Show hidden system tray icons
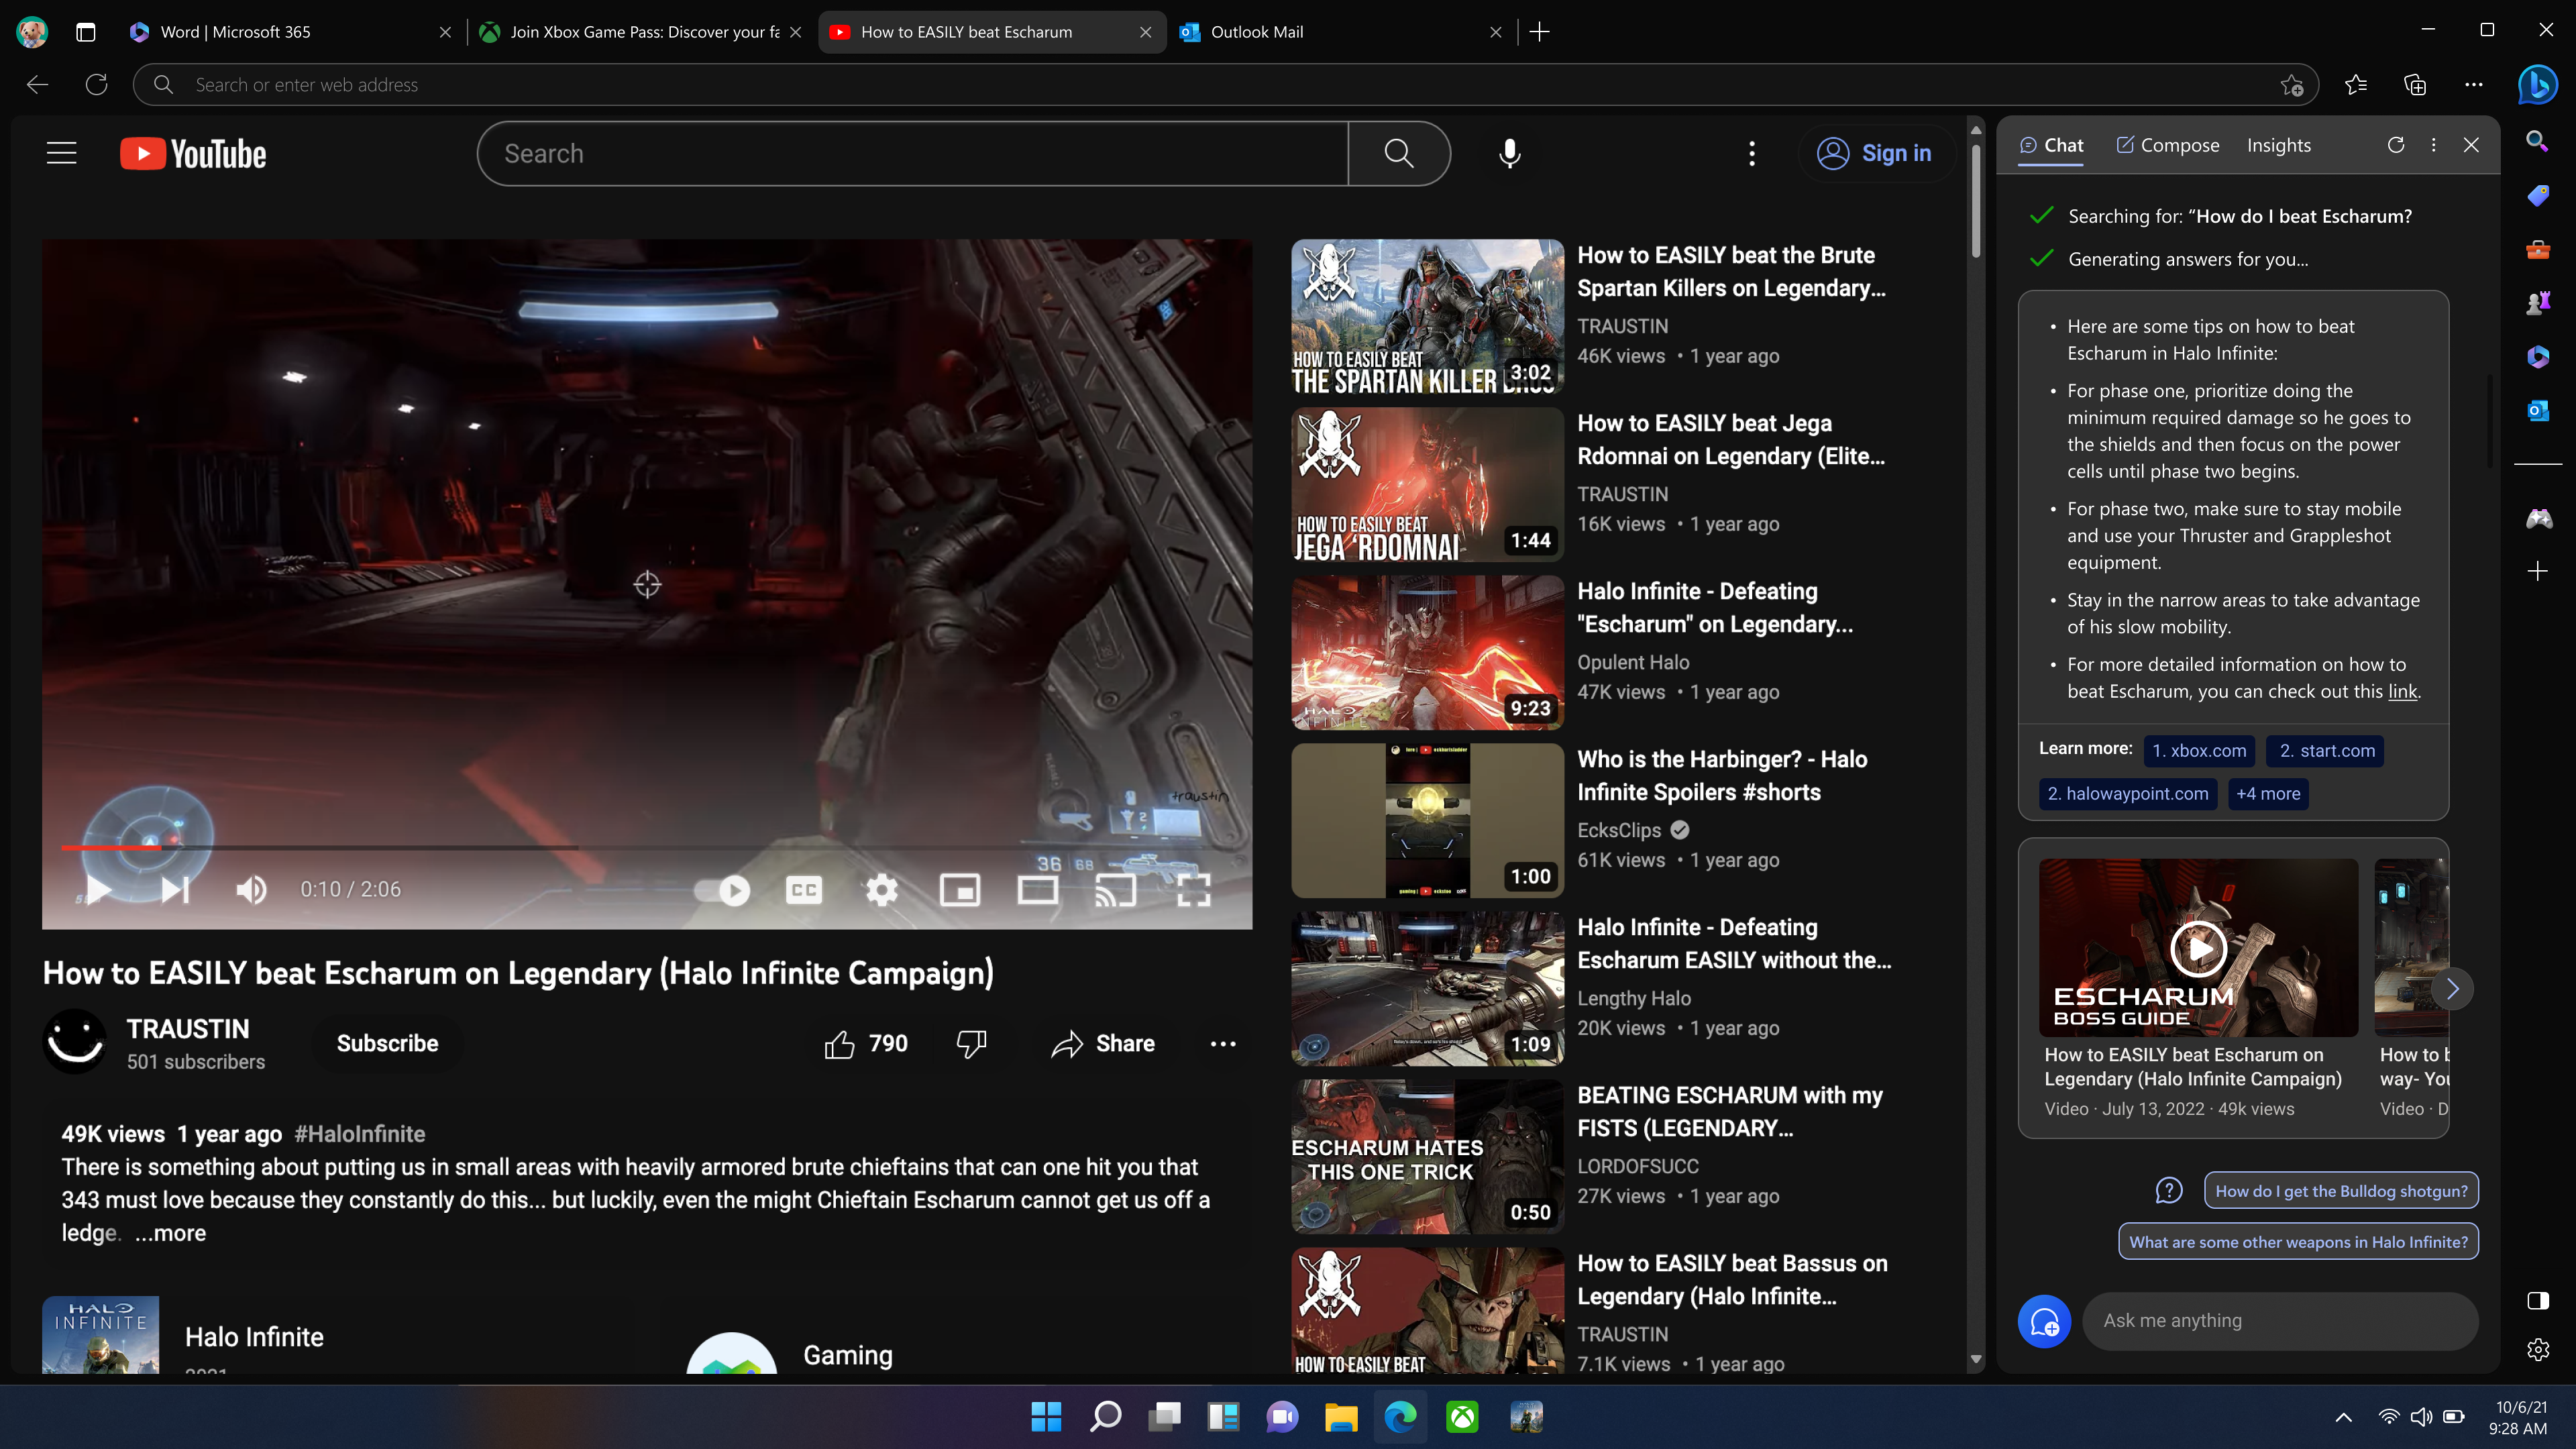 click(x=2343, y=1418)
